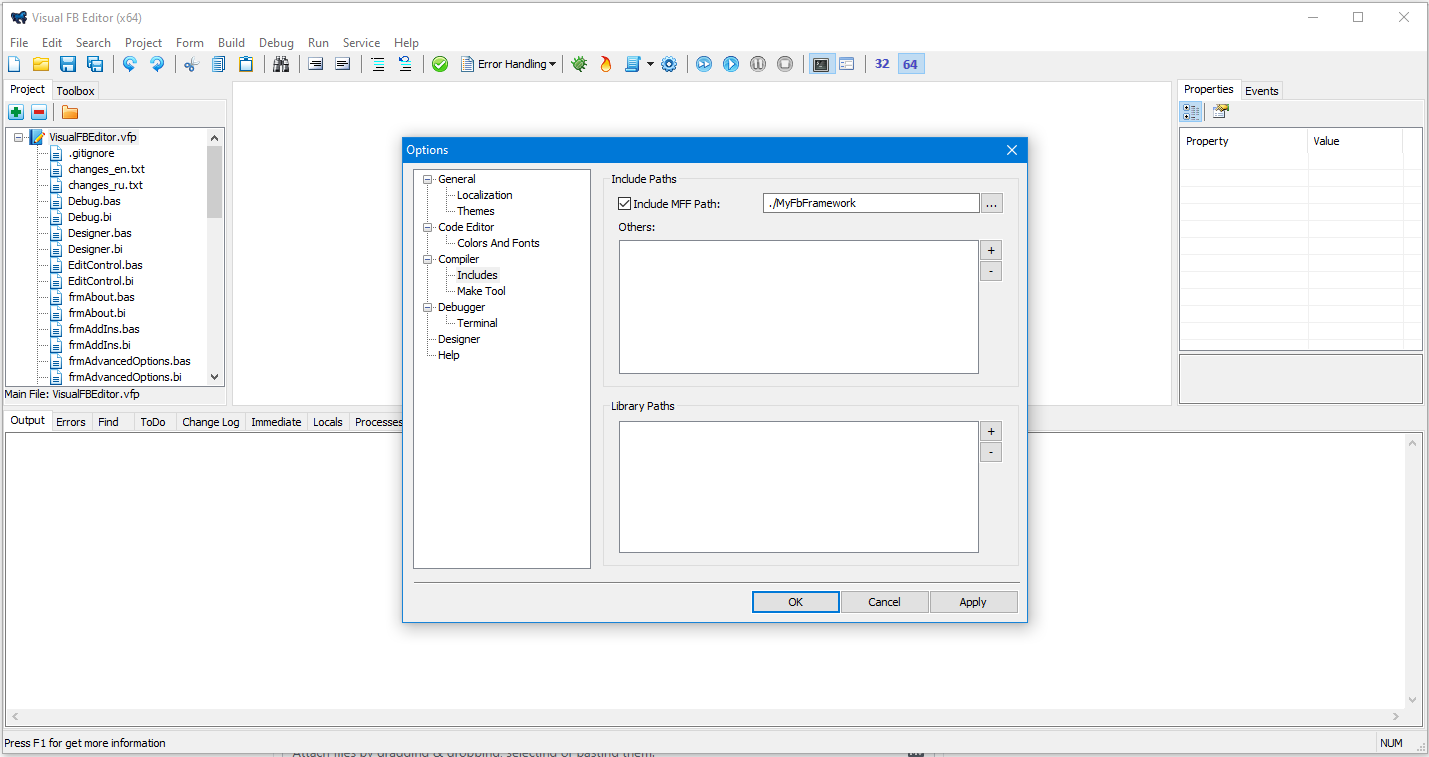Switch to the Toolbox tab
The height and width of the screenshot is (757, 1429).
click(75, 89)
